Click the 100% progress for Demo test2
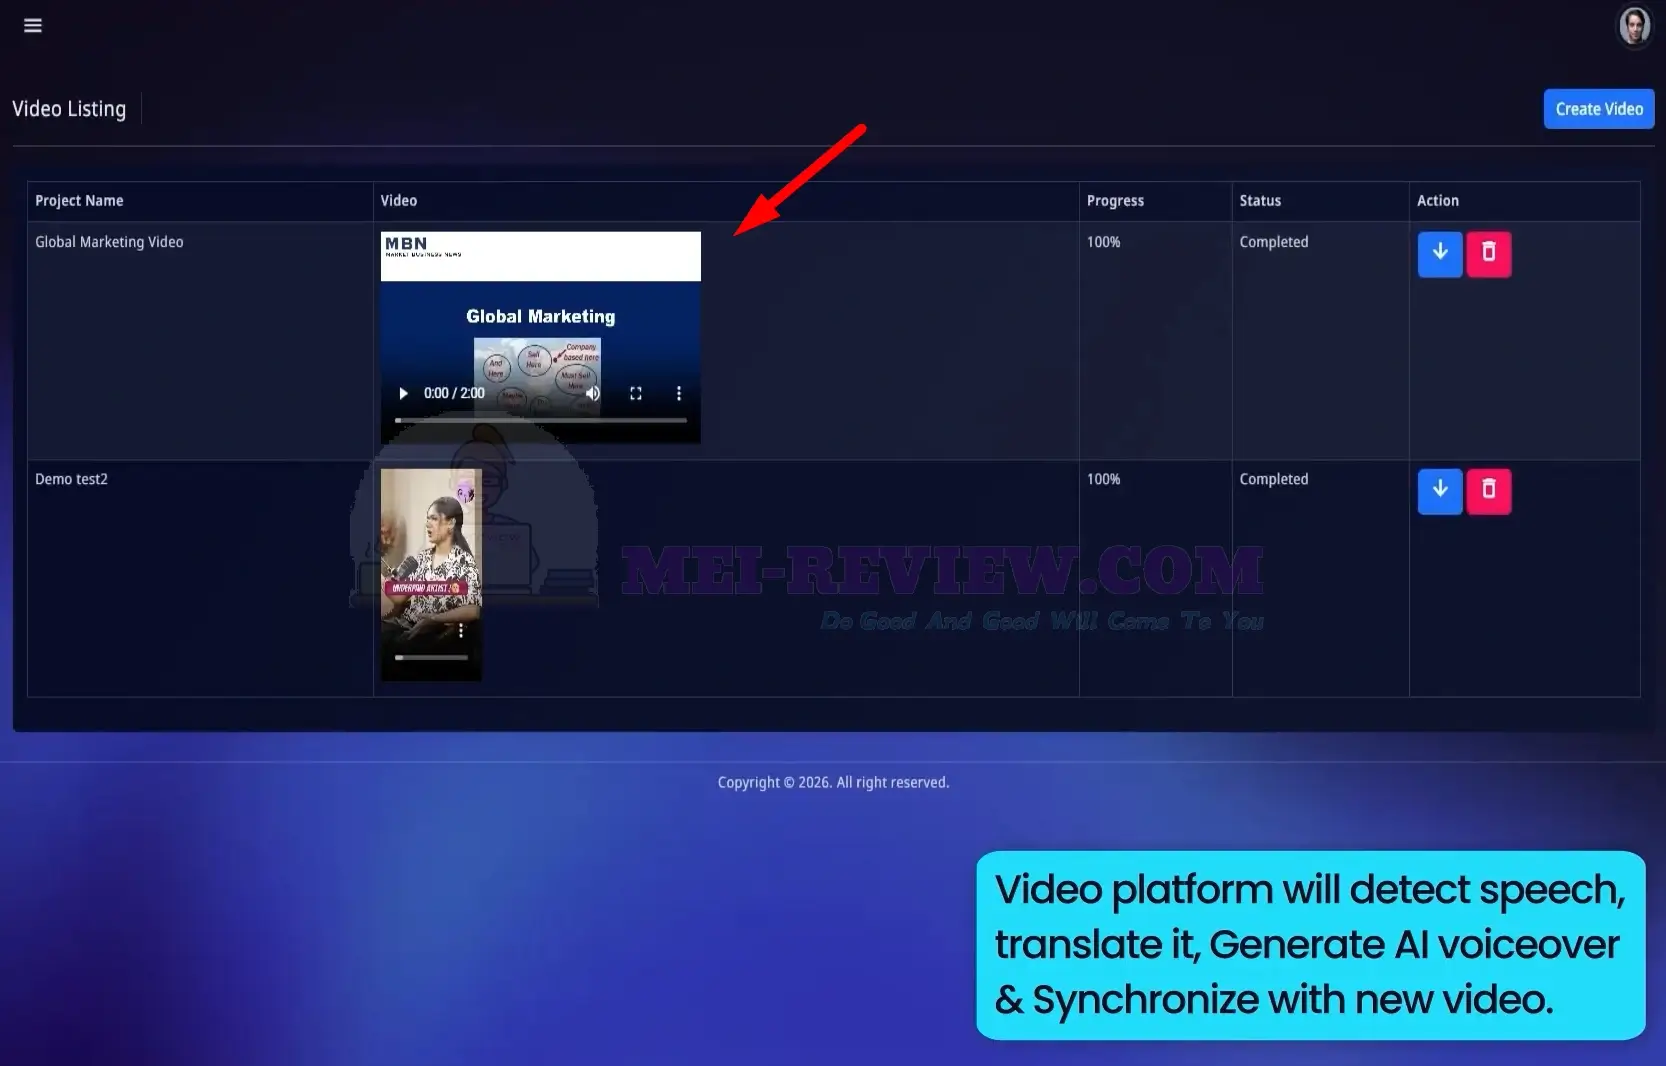Viewport: 1666px width, 1066px height. tap(1103, 479)
